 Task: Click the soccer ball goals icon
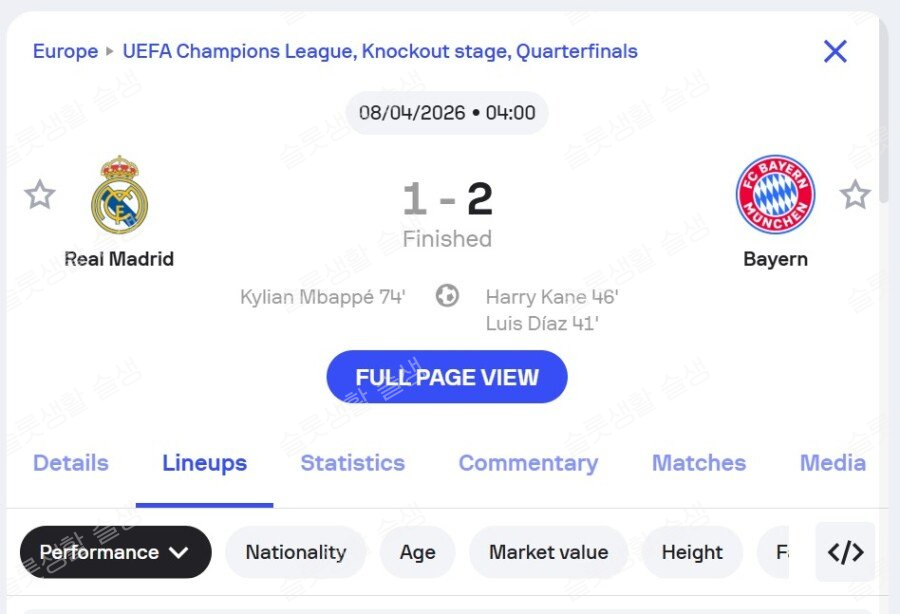click(447, 296)
